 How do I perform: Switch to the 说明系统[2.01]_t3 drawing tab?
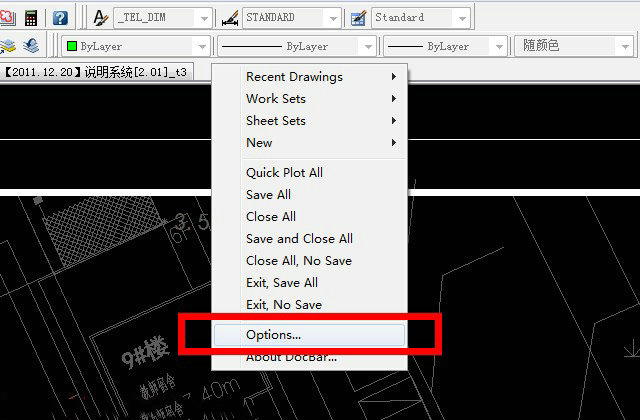pos(96,72)
